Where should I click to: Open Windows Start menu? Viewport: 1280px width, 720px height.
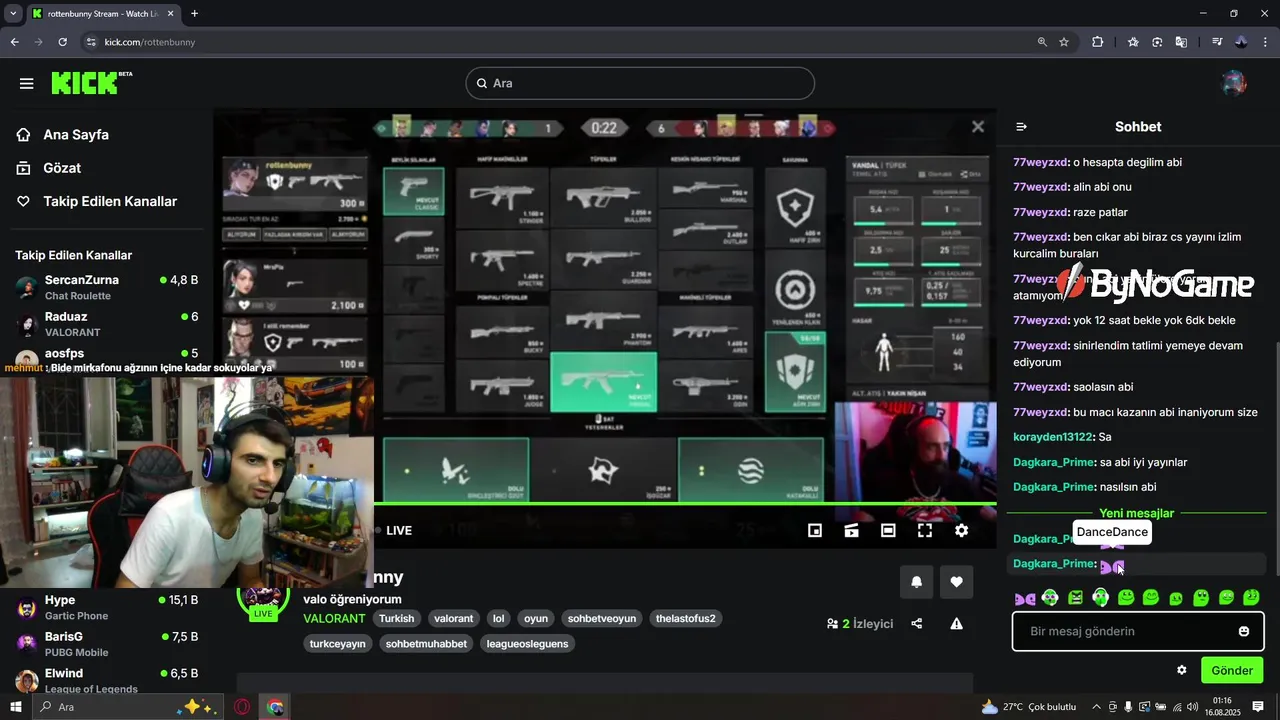[16, 707]
